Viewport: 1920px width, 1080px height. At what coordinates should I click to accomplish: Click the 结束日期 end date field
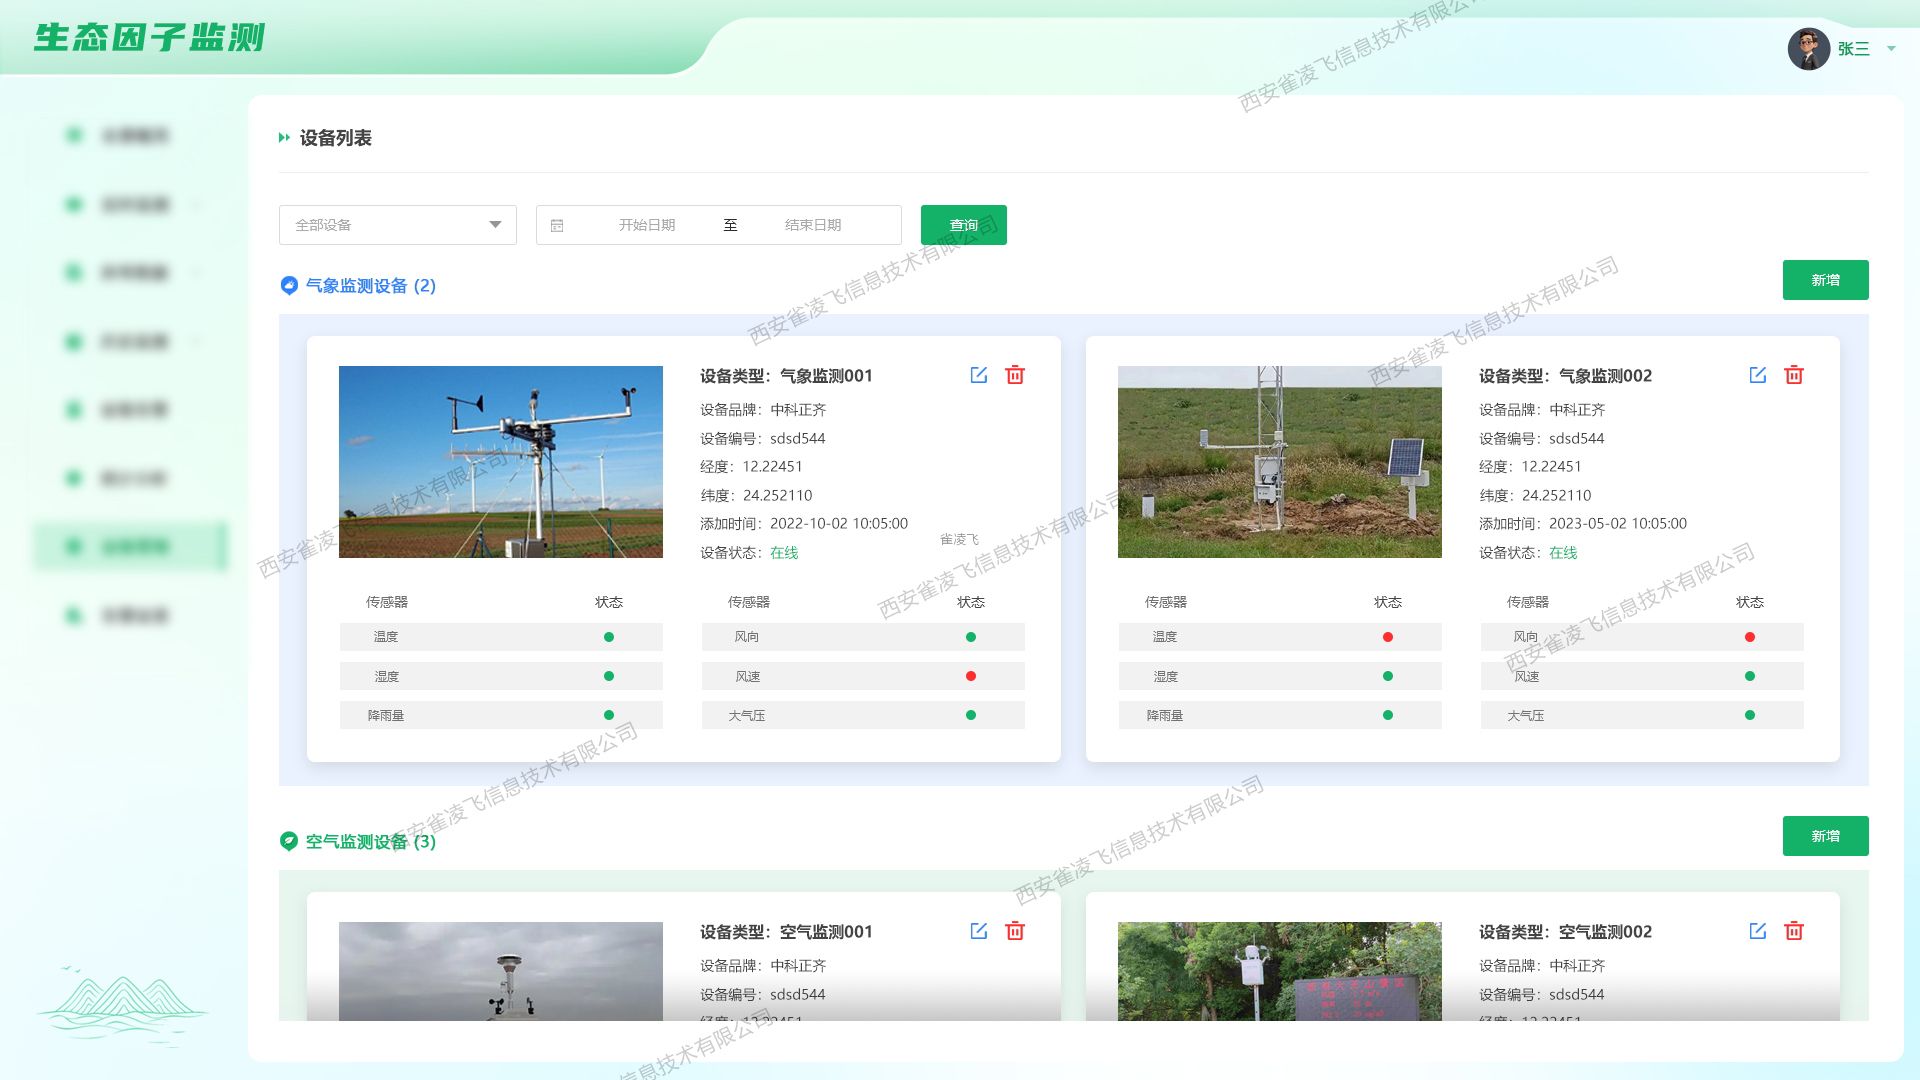click(x=812, y=225)
